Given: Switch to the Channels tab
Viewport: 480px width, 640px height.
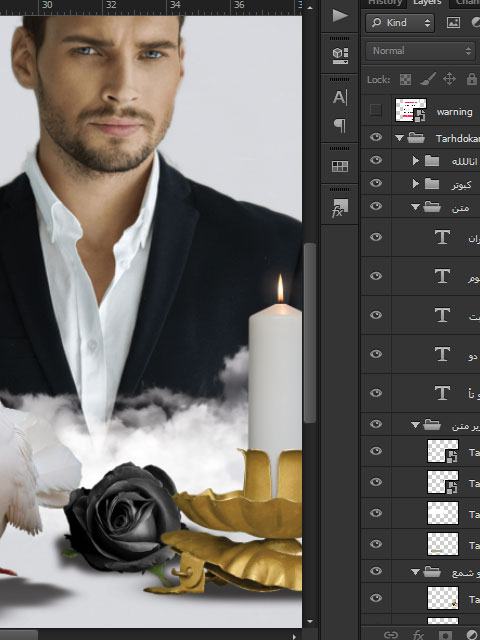Looking at the screenshot, I should click(468, 3).
